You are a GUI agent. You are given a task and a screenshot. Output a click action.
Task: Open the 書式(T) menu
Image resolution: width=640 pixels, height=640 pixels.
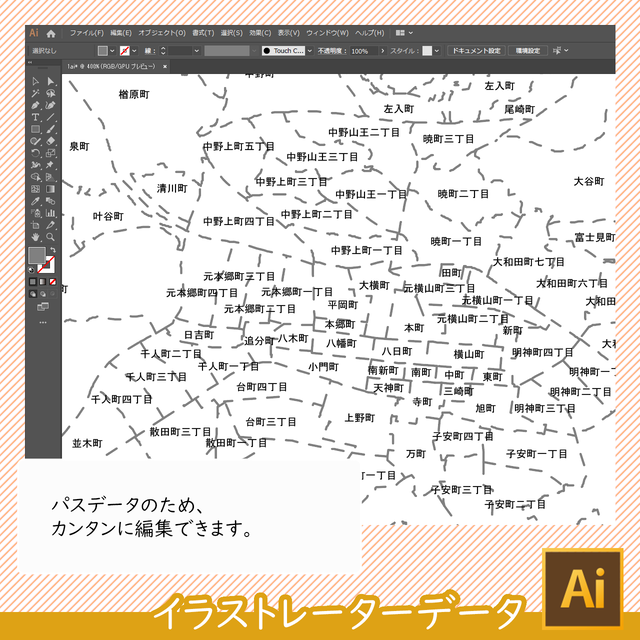[203, 33]
